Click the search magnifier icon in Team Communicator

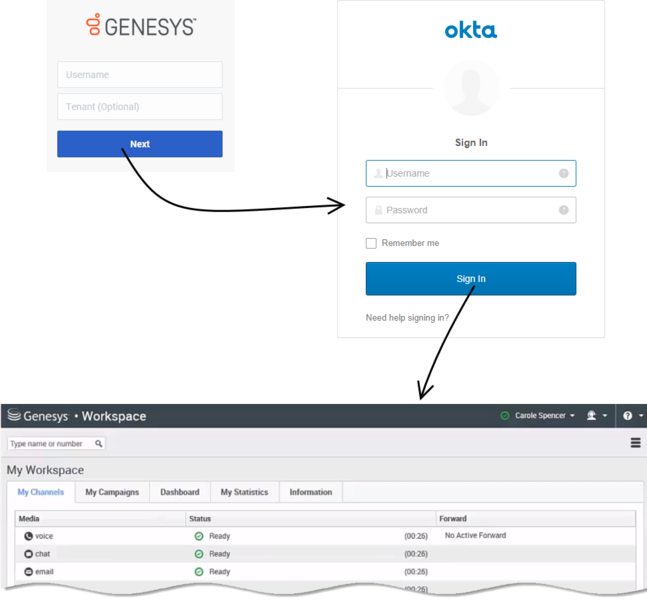click(99, 444)
